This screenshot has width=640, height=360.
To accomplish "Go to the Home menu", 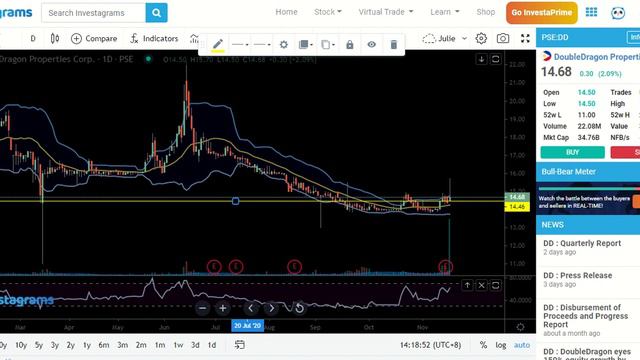I will [x=287, y=12].
